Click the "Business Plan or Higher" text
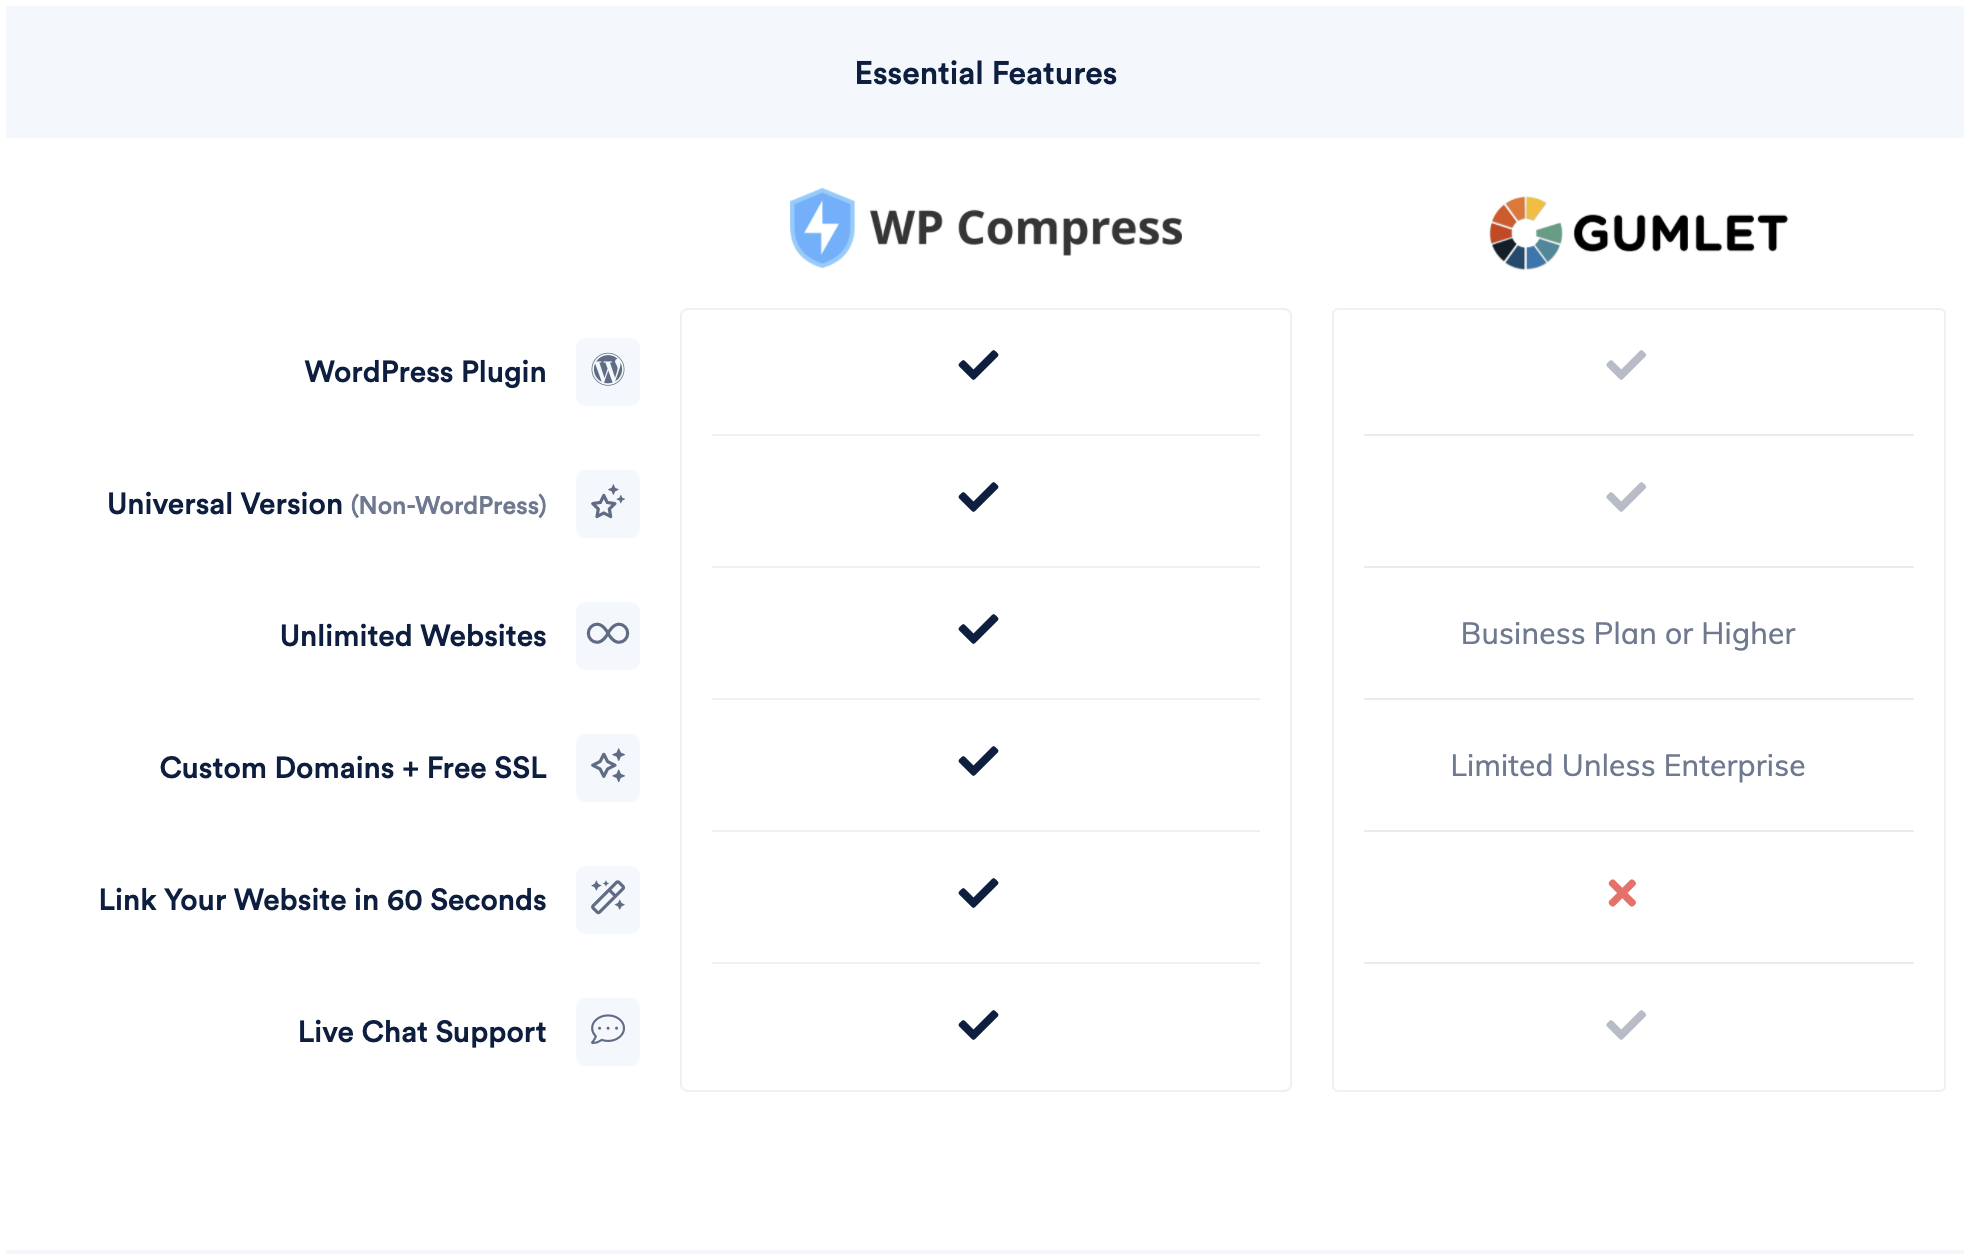The height and width of the screenshot is (1254, 1964). 1627,634
